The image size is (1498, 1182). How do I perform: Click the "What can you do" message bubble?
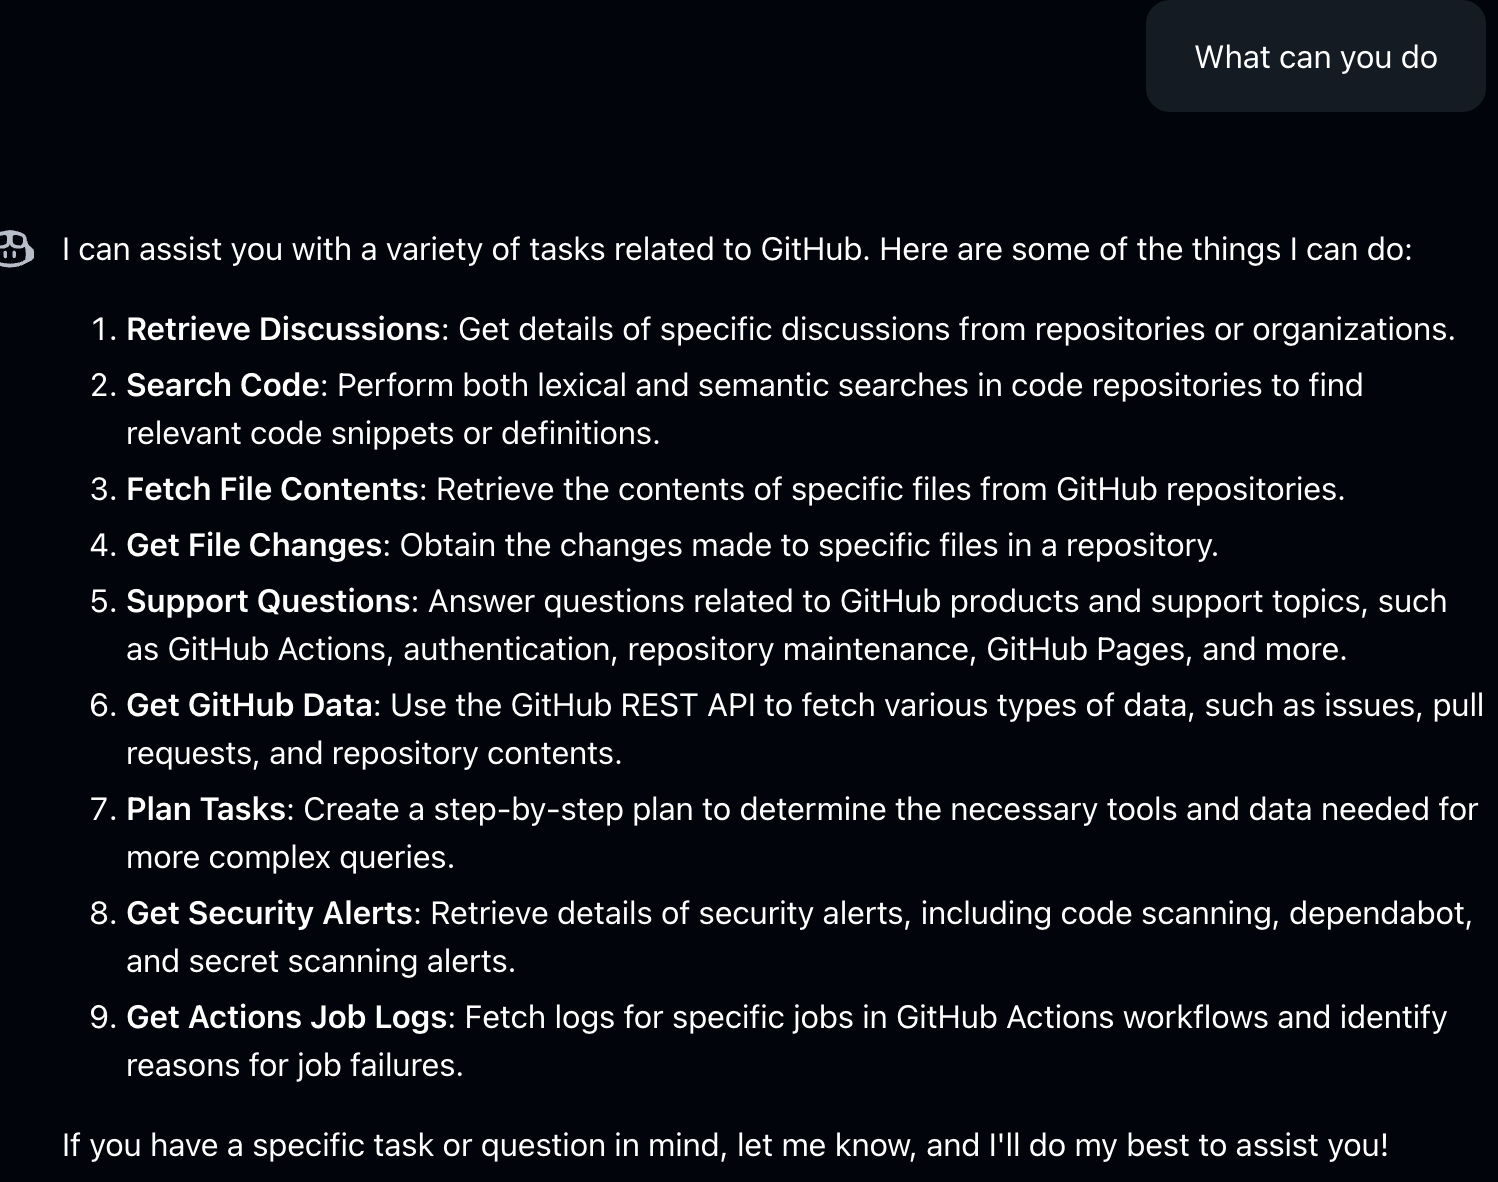point(1315,57)
